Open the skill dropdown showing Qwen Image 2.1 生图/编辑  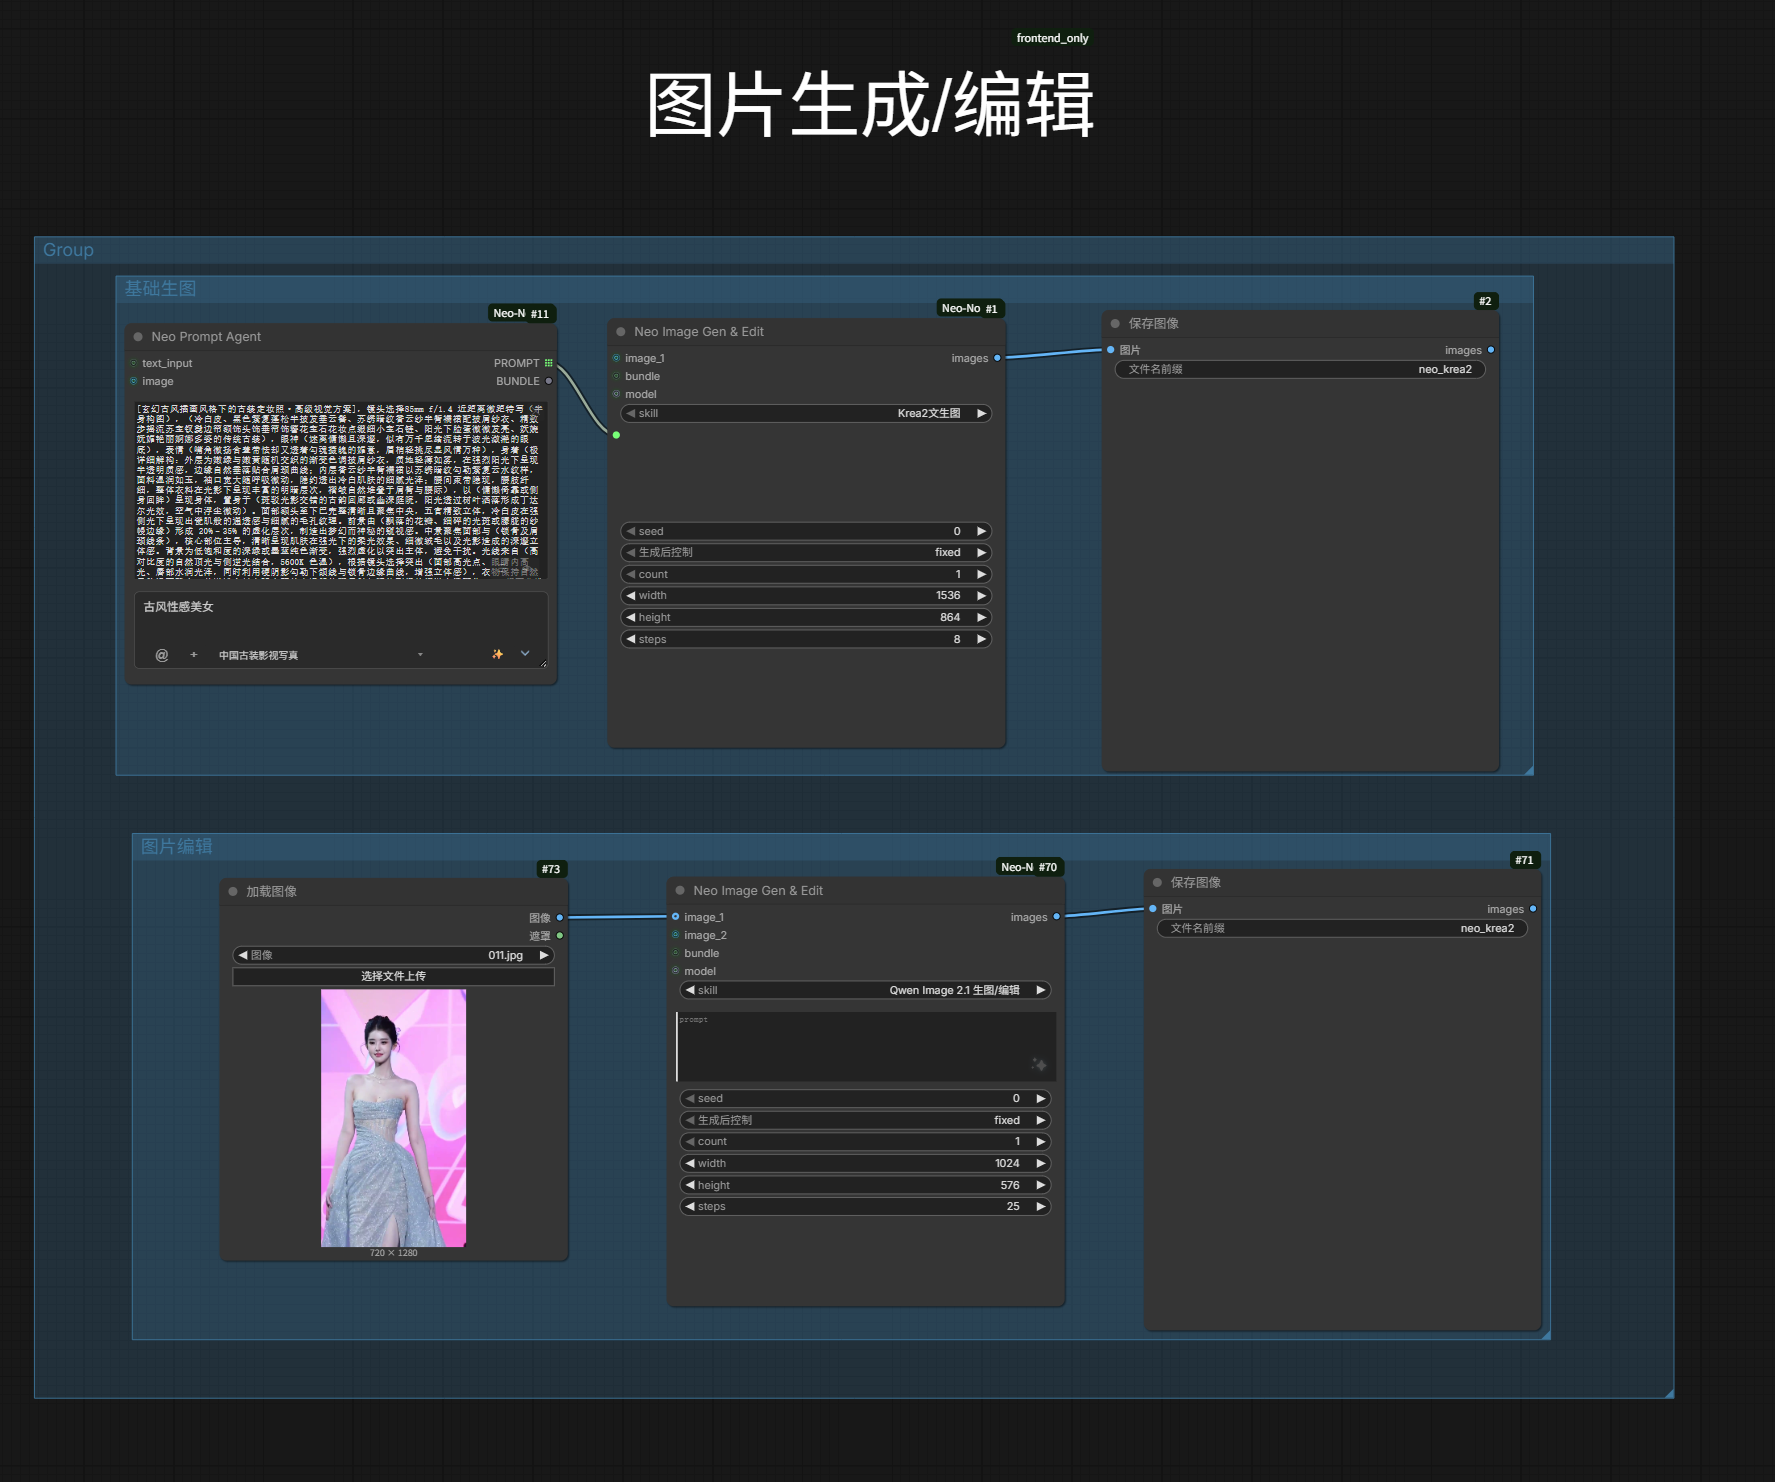(x=865, y=990)
